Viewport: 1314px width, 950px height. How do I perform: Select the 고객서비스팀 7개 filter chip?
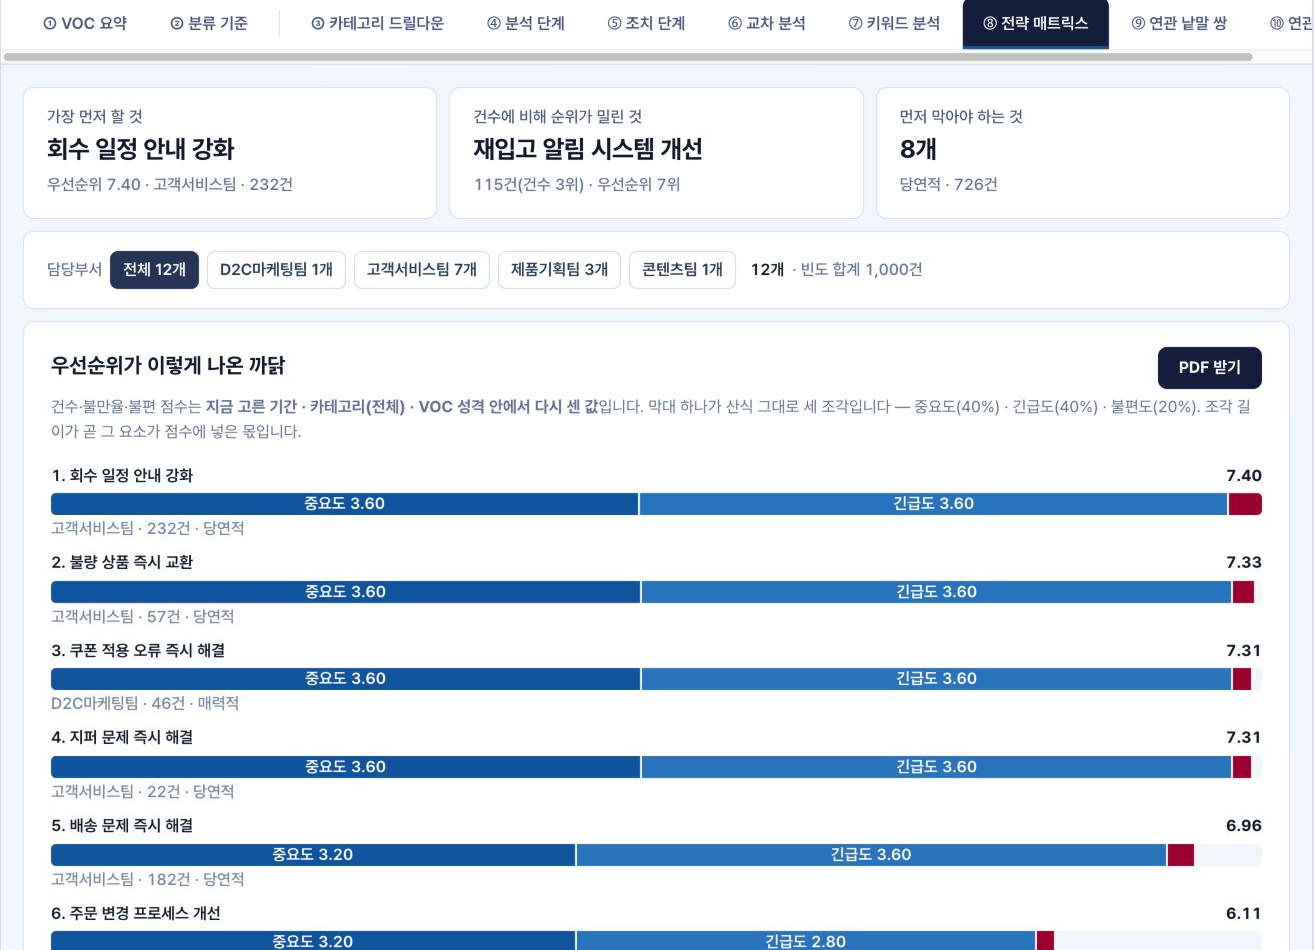pyautogui.click(x=422, y=270)
